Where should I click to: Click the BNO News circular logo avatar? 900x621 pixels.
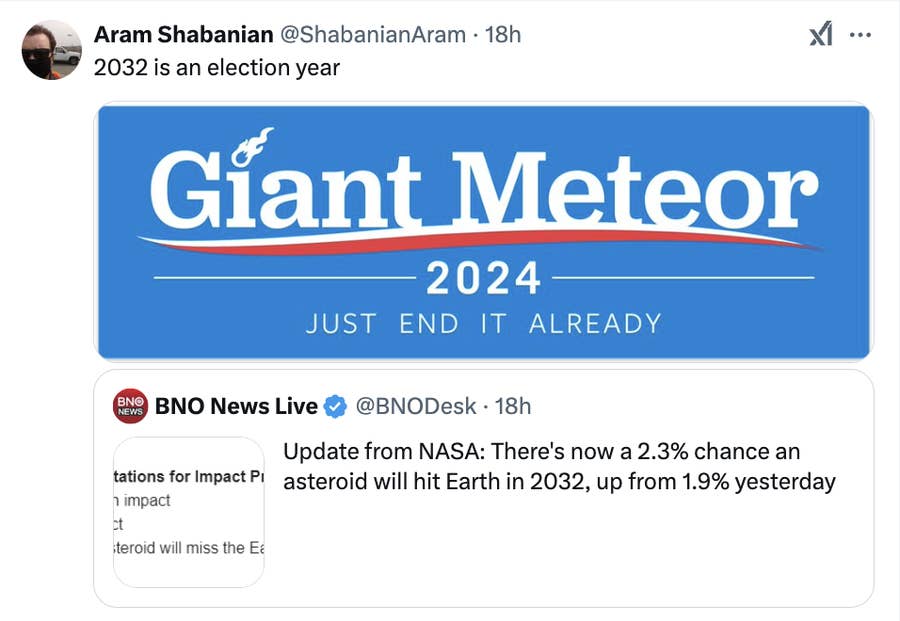(128, 406)
